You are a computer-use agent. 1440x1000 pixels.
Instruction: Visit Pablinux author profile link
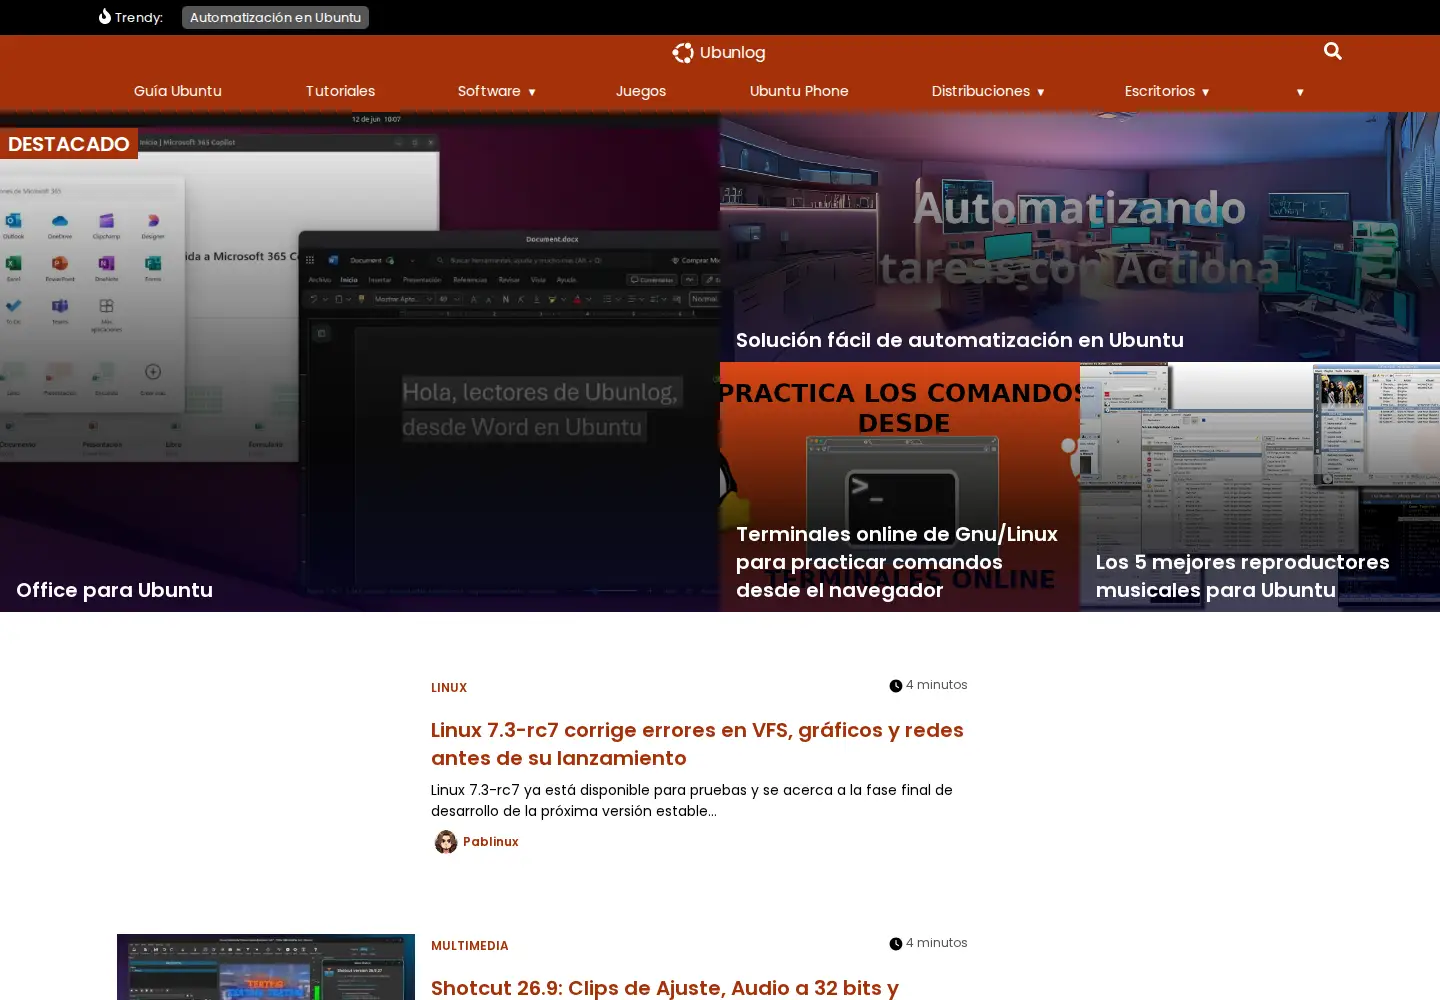(x=491, y=842)
